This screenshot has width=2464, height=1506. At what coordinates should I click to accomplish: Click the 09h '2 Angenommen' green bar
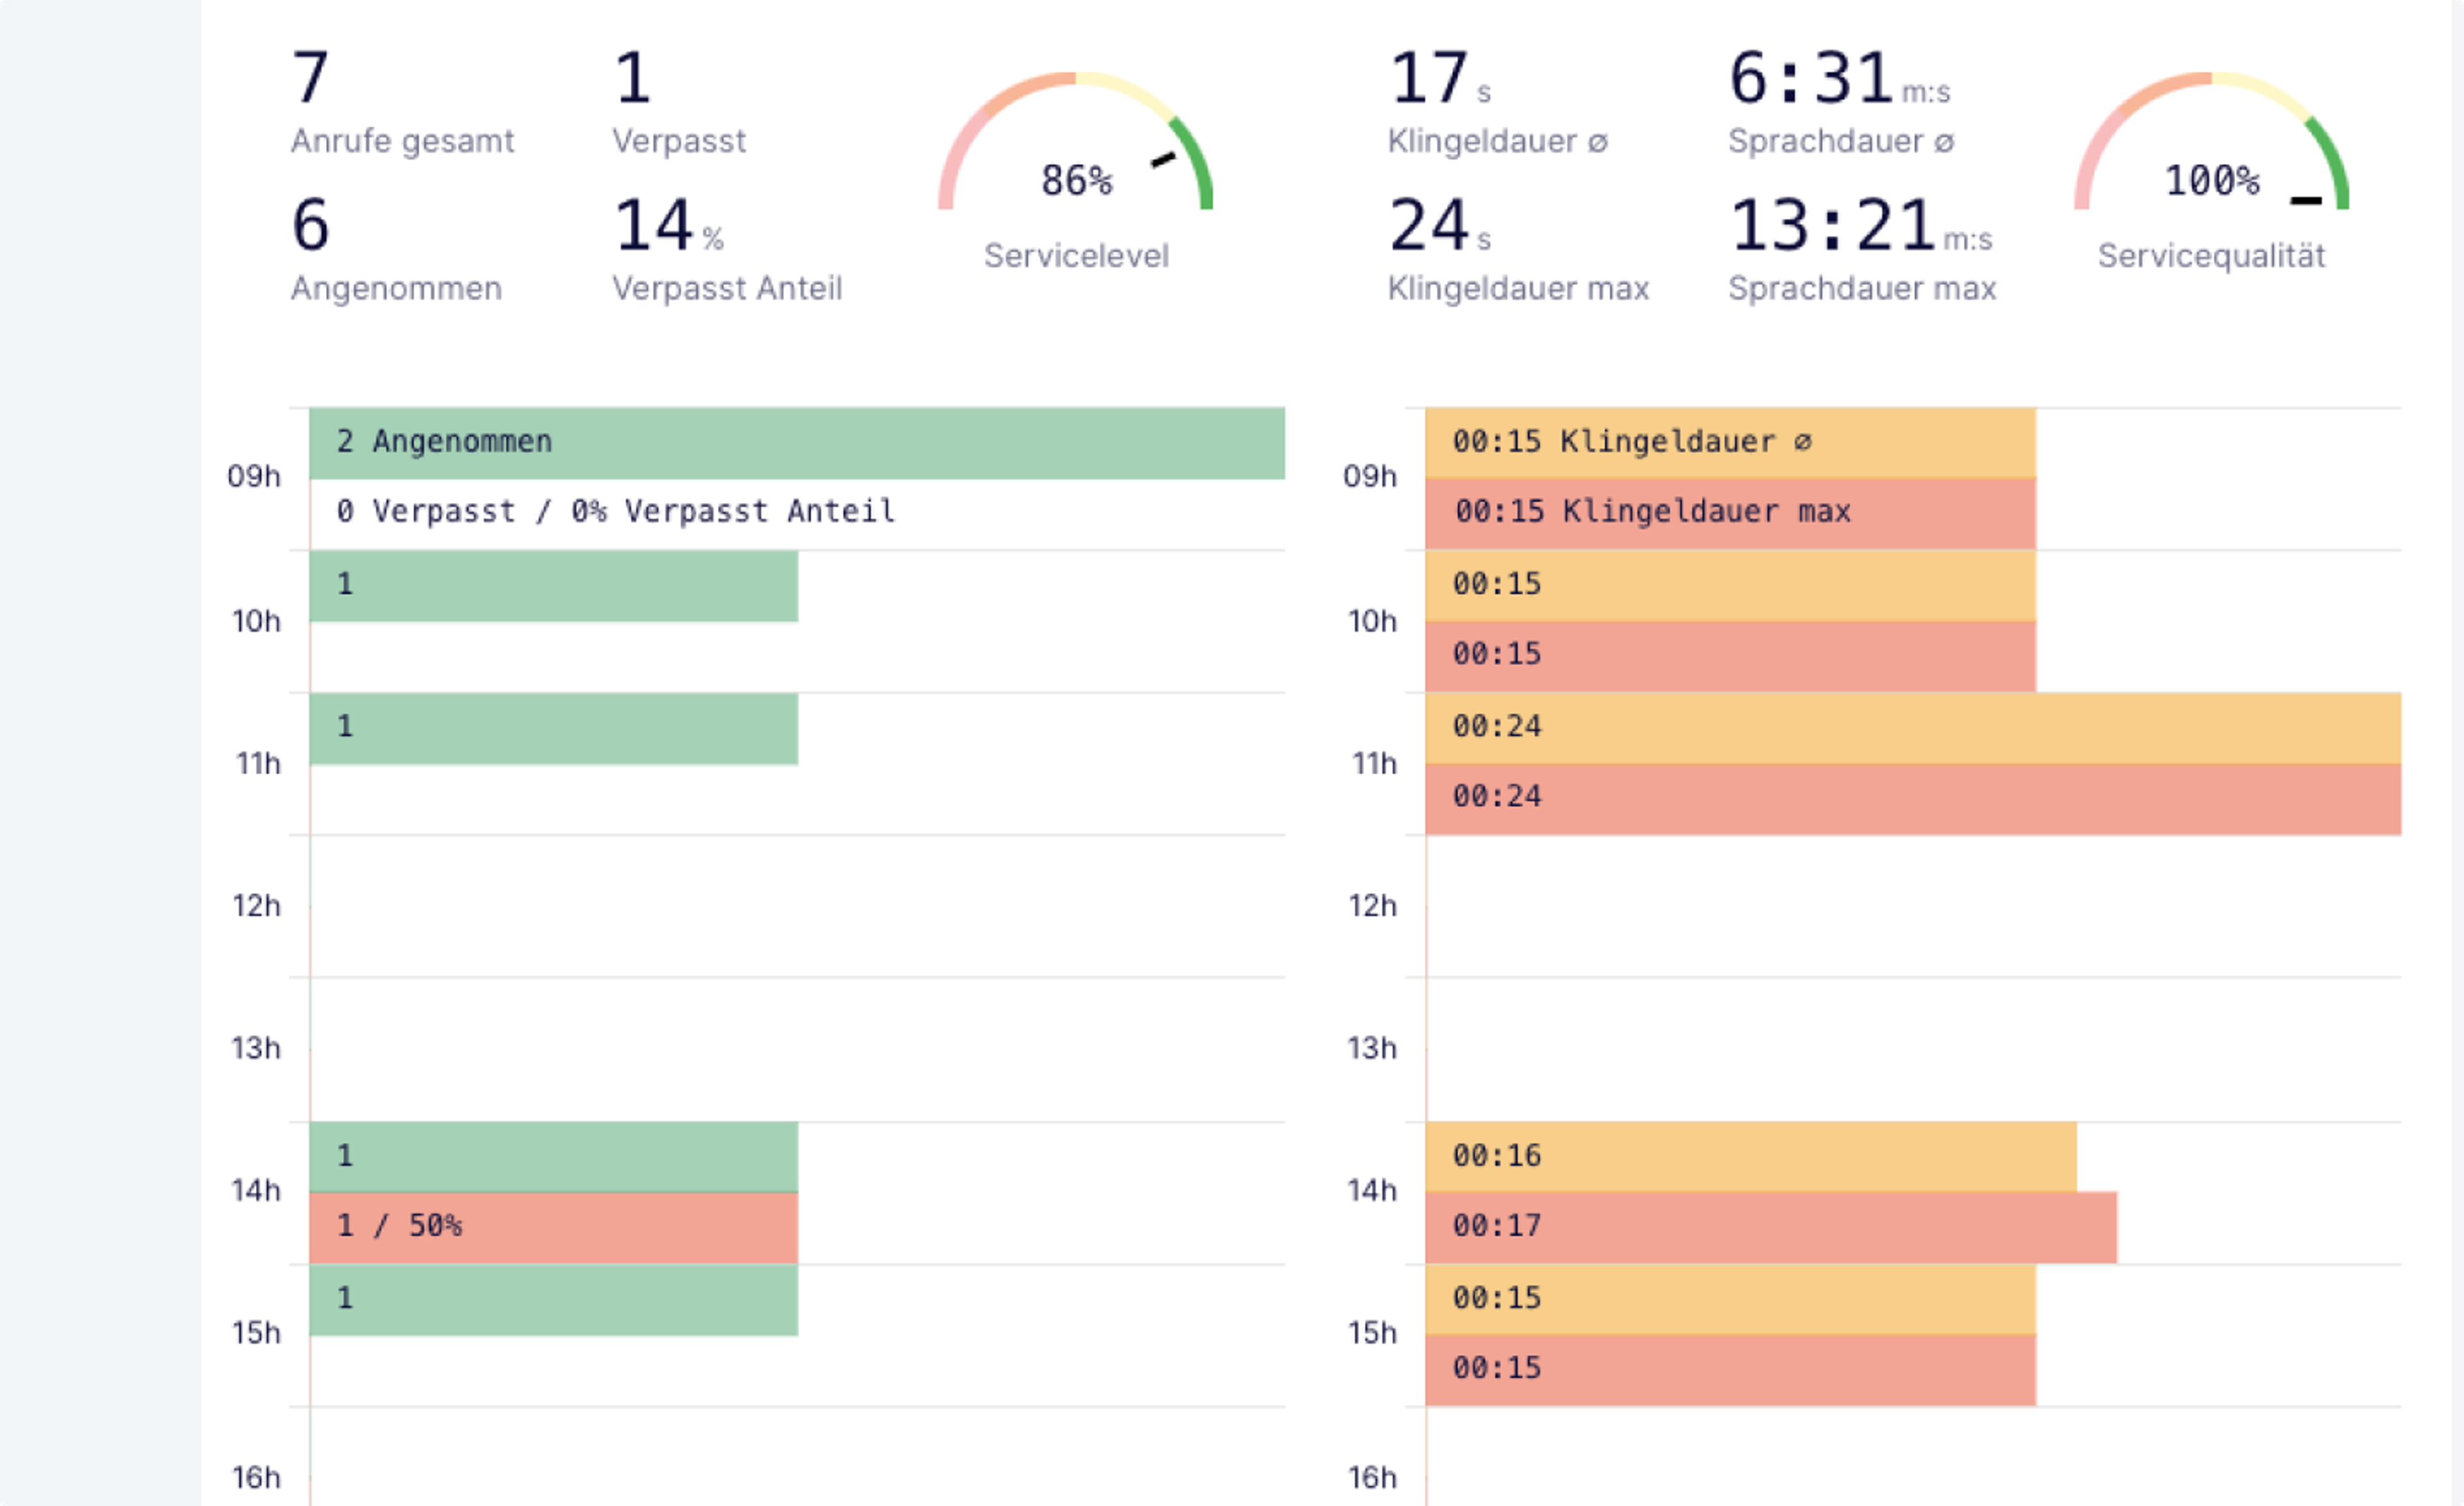[x=796, y=443]
